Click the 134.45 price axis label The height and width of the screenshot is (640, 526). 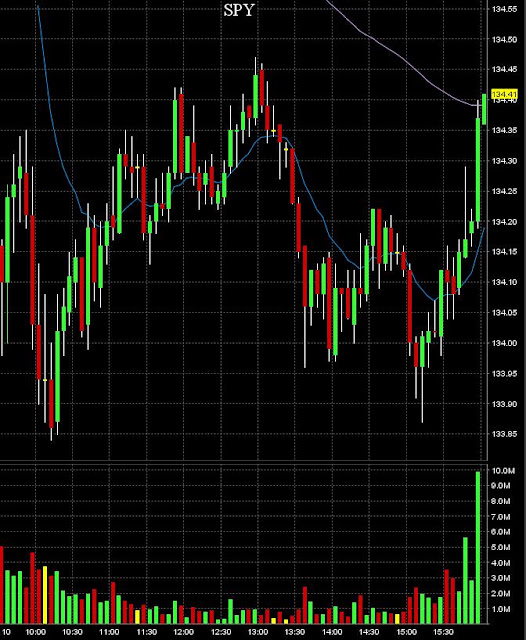coord(504,69)
